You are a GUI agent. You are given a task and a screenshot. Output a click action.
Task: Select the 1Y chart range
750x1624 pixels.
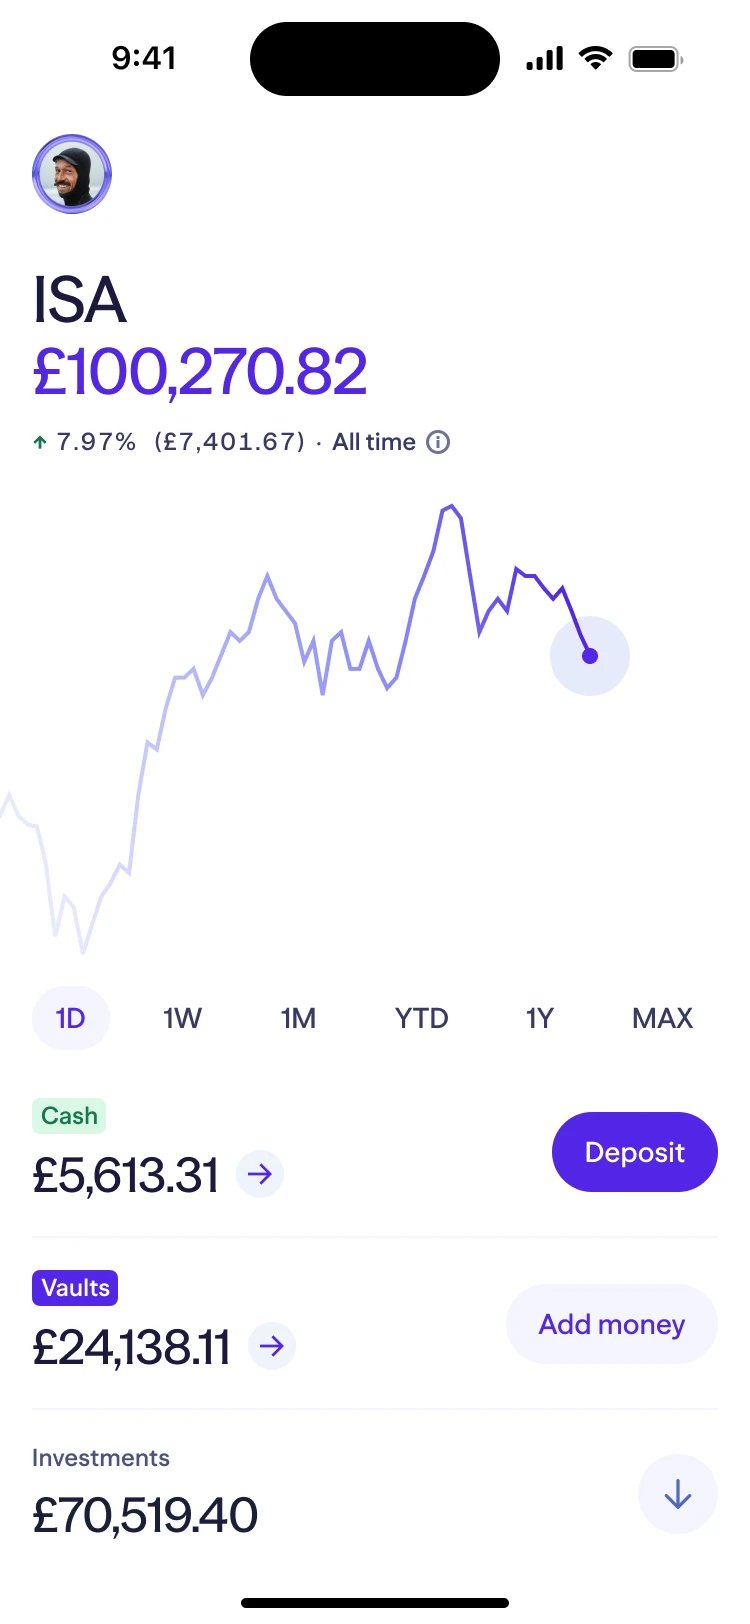539,1018
